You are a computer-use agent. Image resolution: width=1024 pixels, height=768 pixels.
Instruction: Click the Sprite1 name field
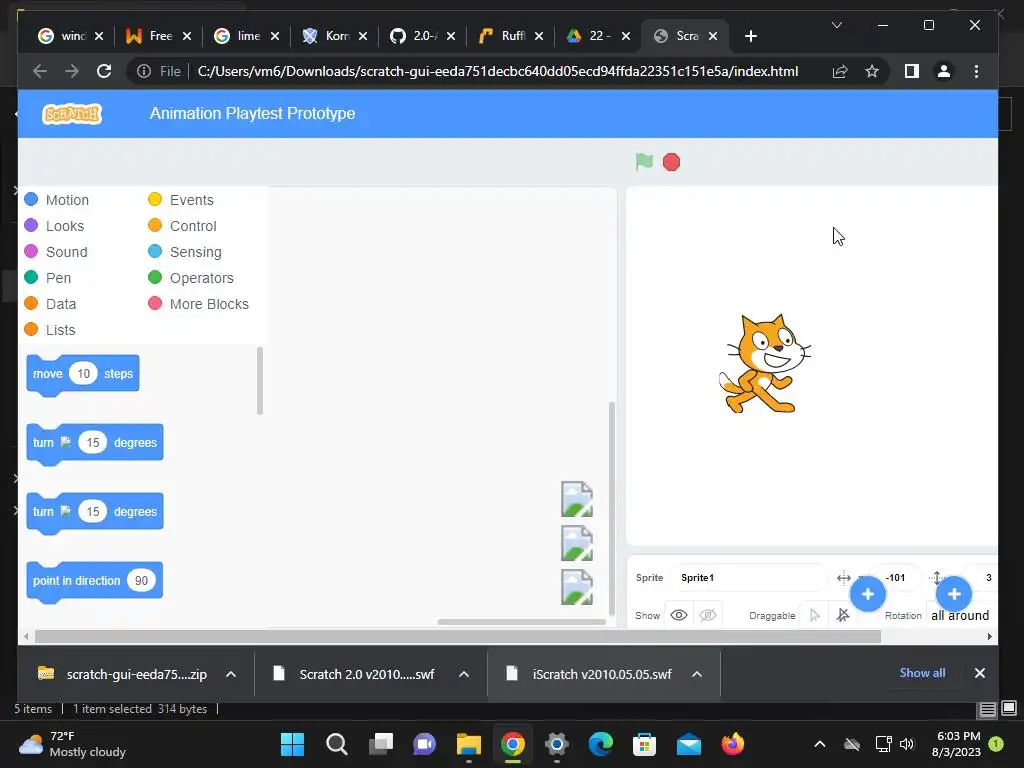click(x=748, y=577)
